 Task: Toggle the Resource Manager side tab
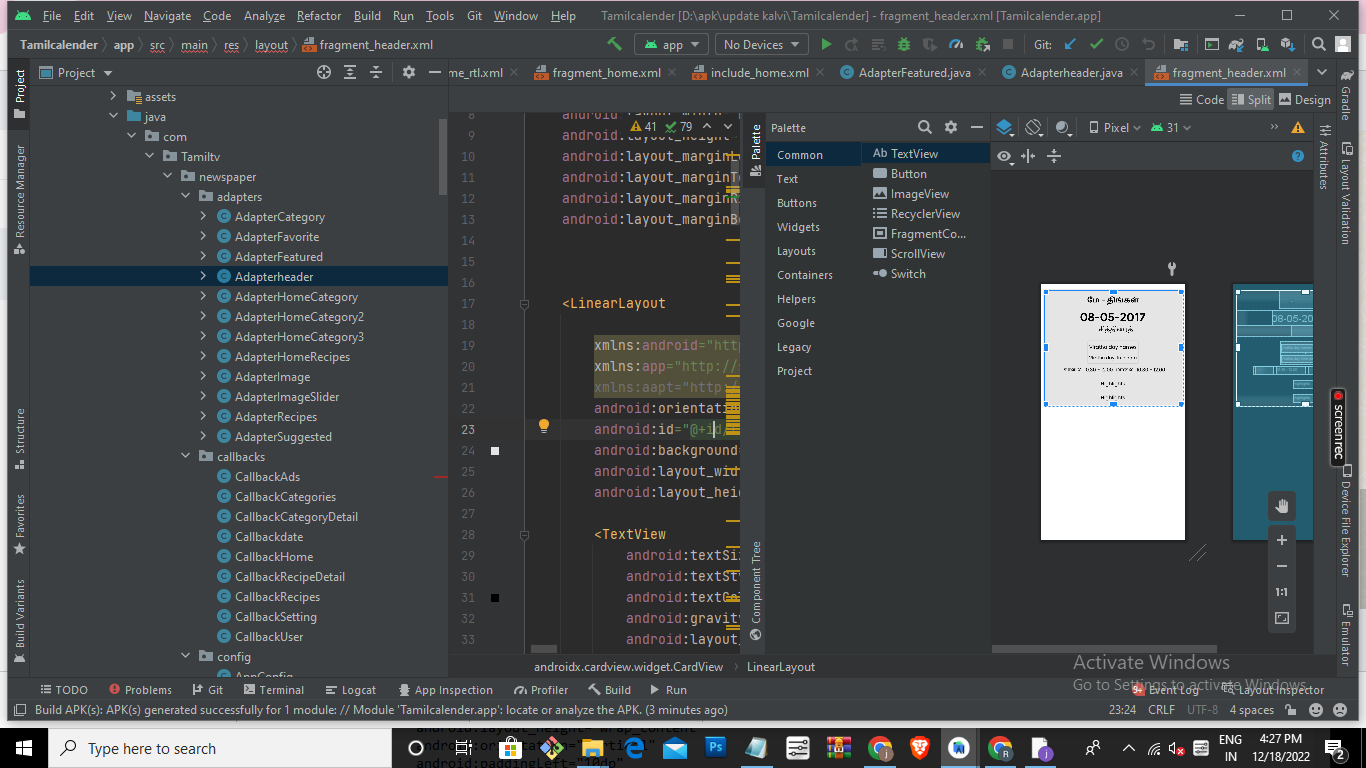pyautogui.click(x=19, y=199)
